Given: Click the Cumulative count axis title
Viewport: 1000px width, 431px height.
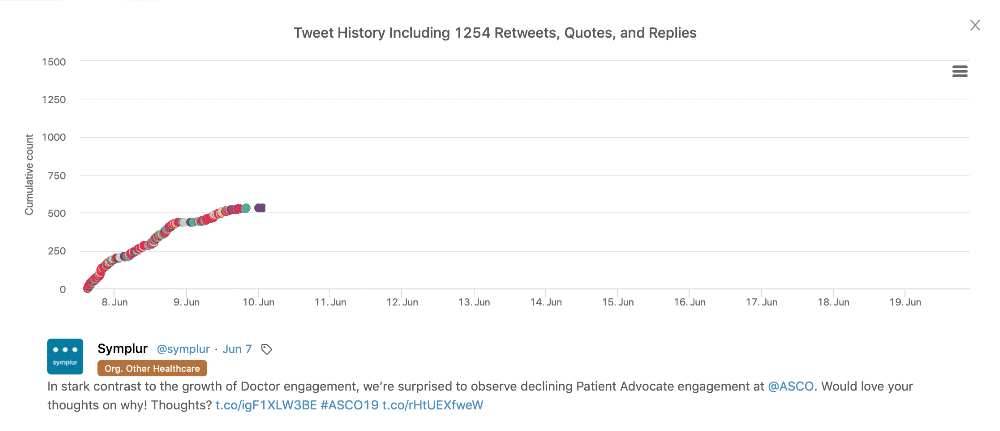Looking at the screenshot, I should pos(29,175).
